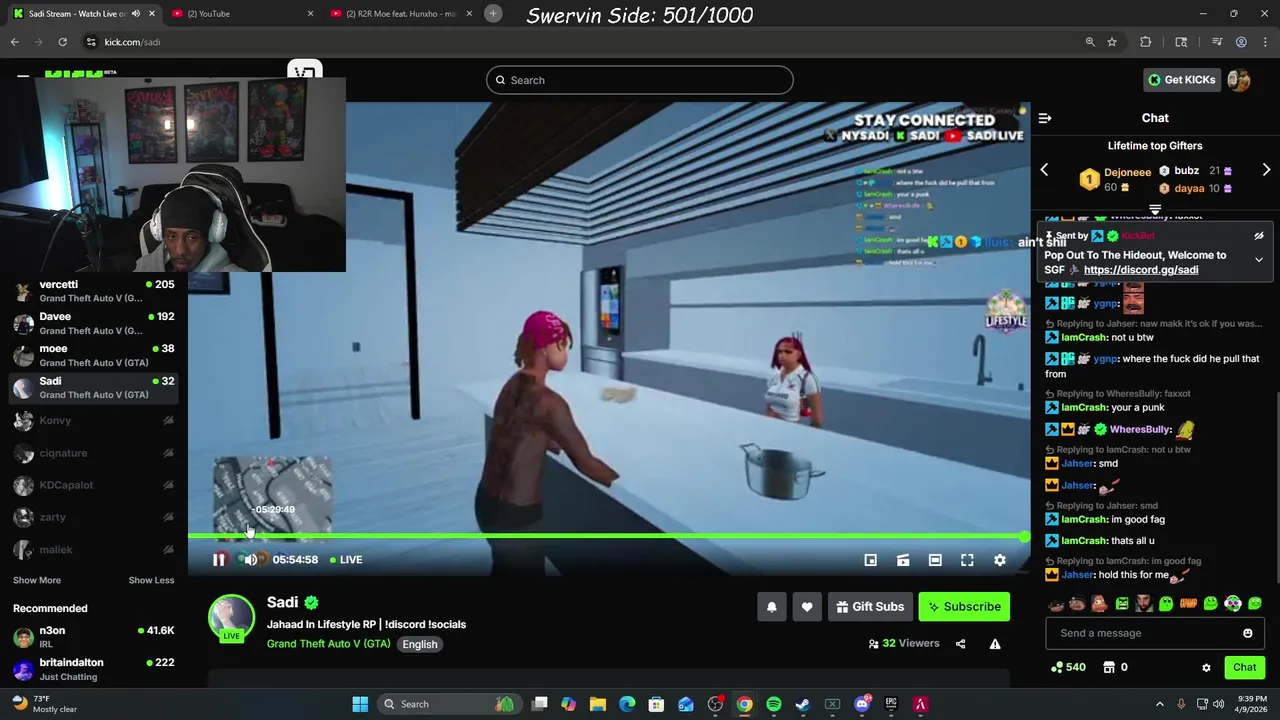Mute the Sadi Stream tab audio icon
The width and height of the screenshot is (1280, 720).
[x=136, y=14]
